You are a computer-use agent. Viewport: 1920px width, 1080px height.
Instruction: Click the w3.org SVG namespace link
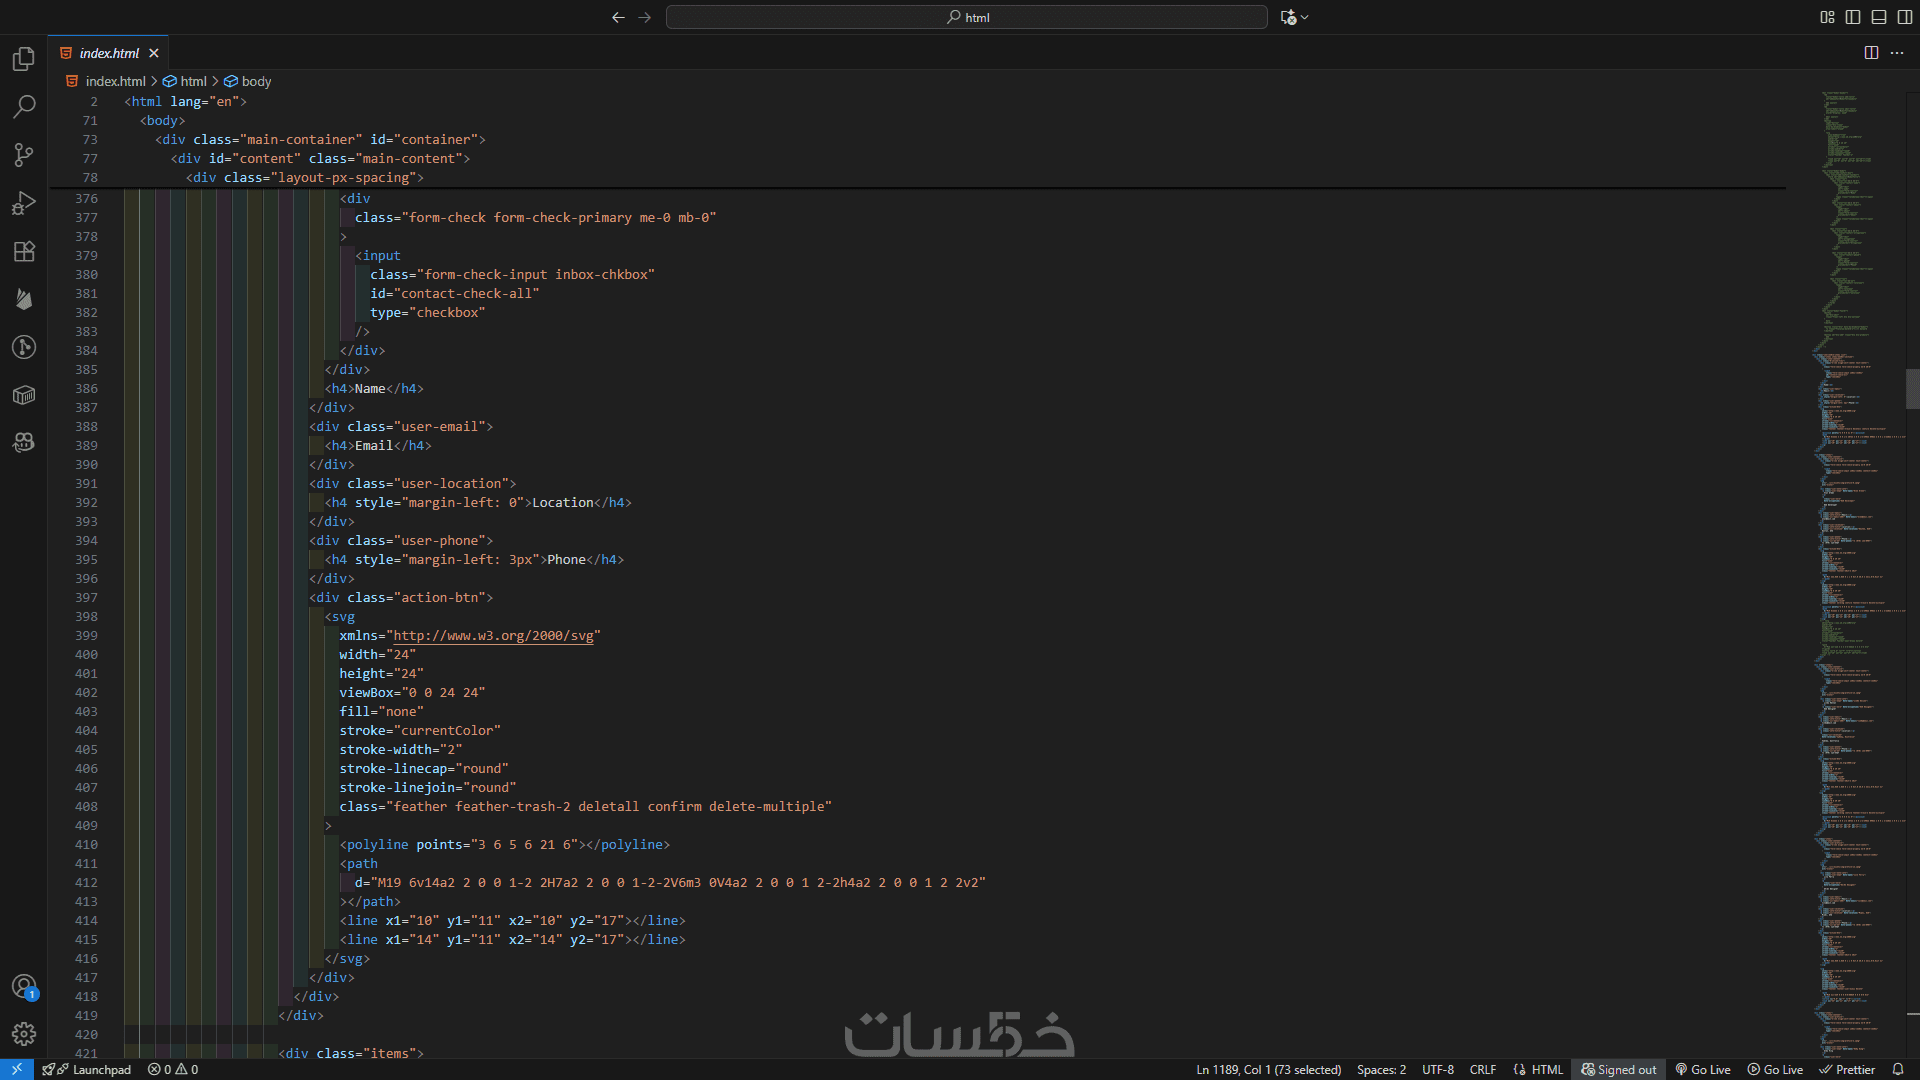pyautogui.click(x=493, y=636)
